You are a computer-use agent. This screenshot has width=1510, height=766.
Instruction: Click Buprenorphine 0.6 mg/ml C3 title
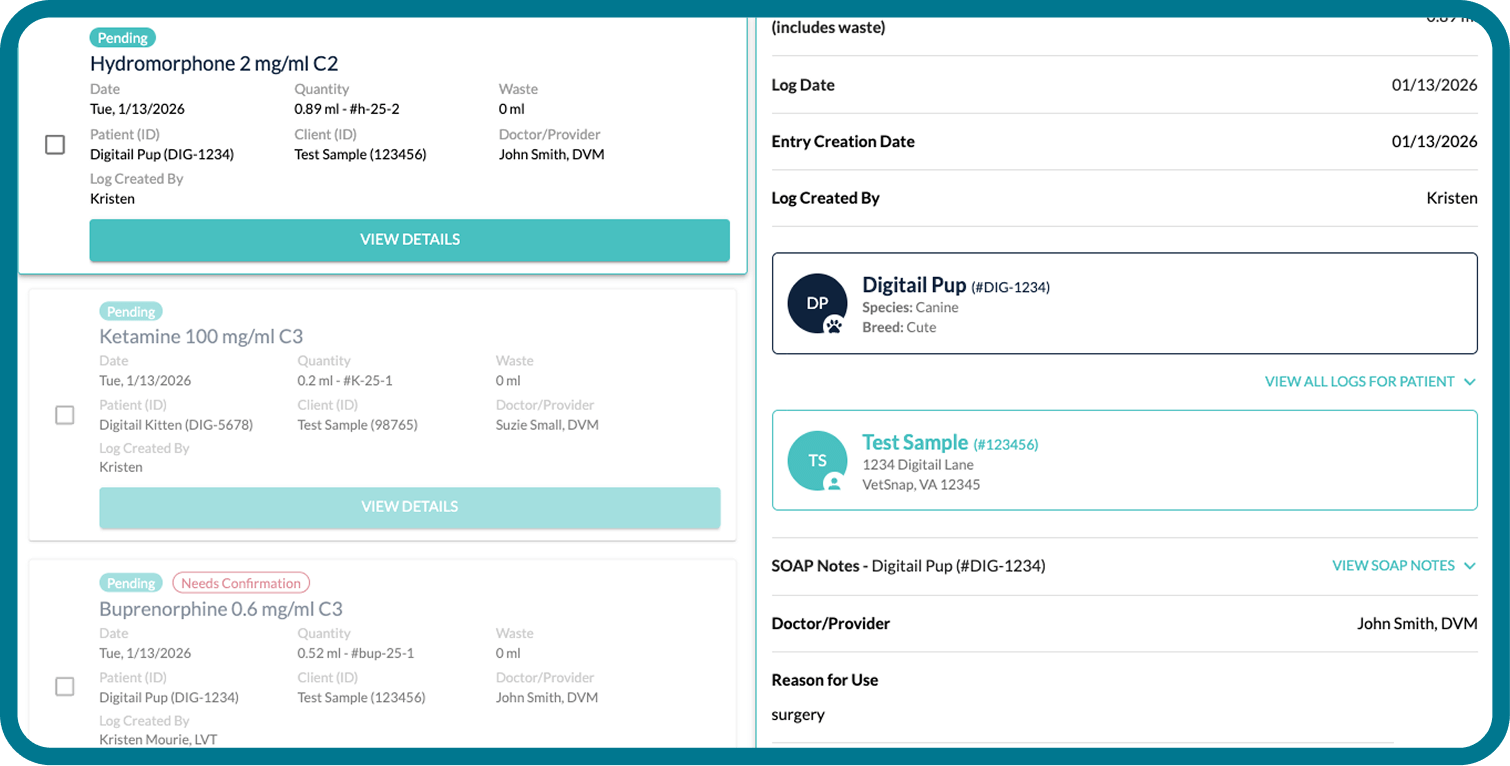[220, 609]
